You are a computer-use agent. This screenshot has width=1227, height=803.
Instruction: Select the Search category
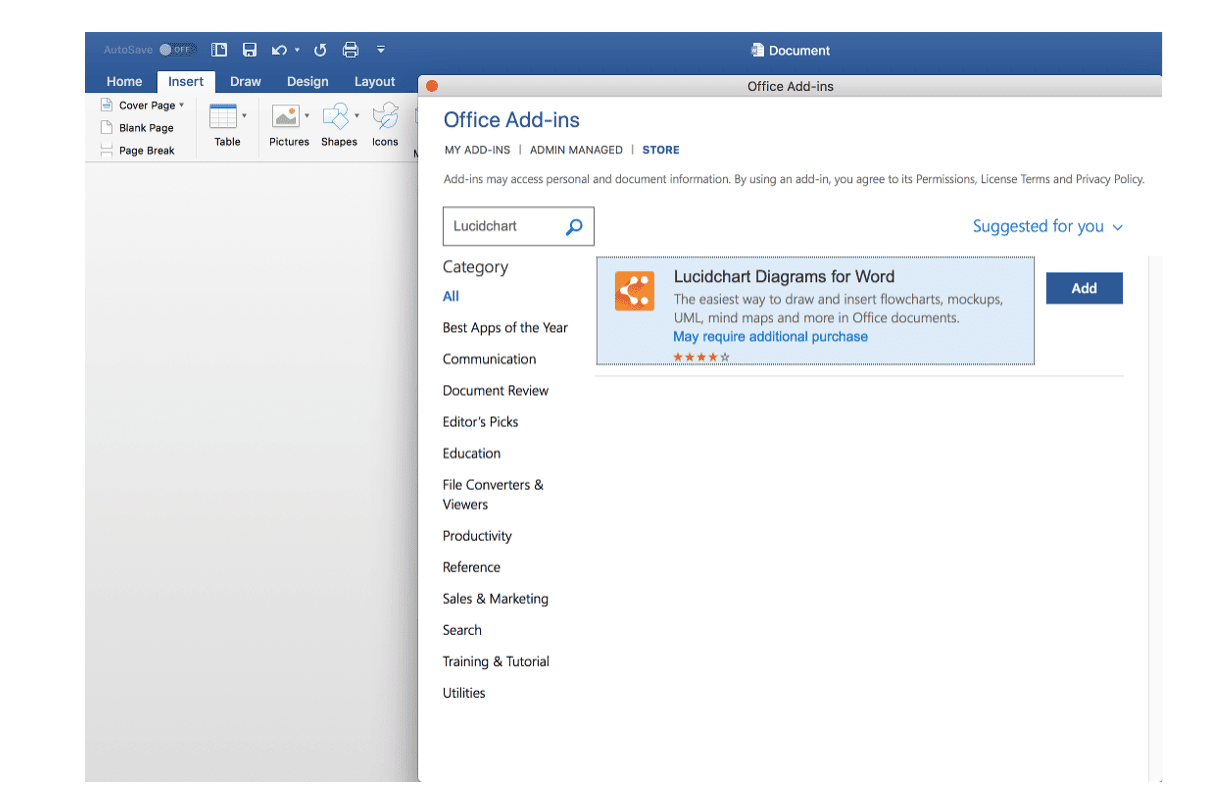pyautogui.click(x=462, y=630)
